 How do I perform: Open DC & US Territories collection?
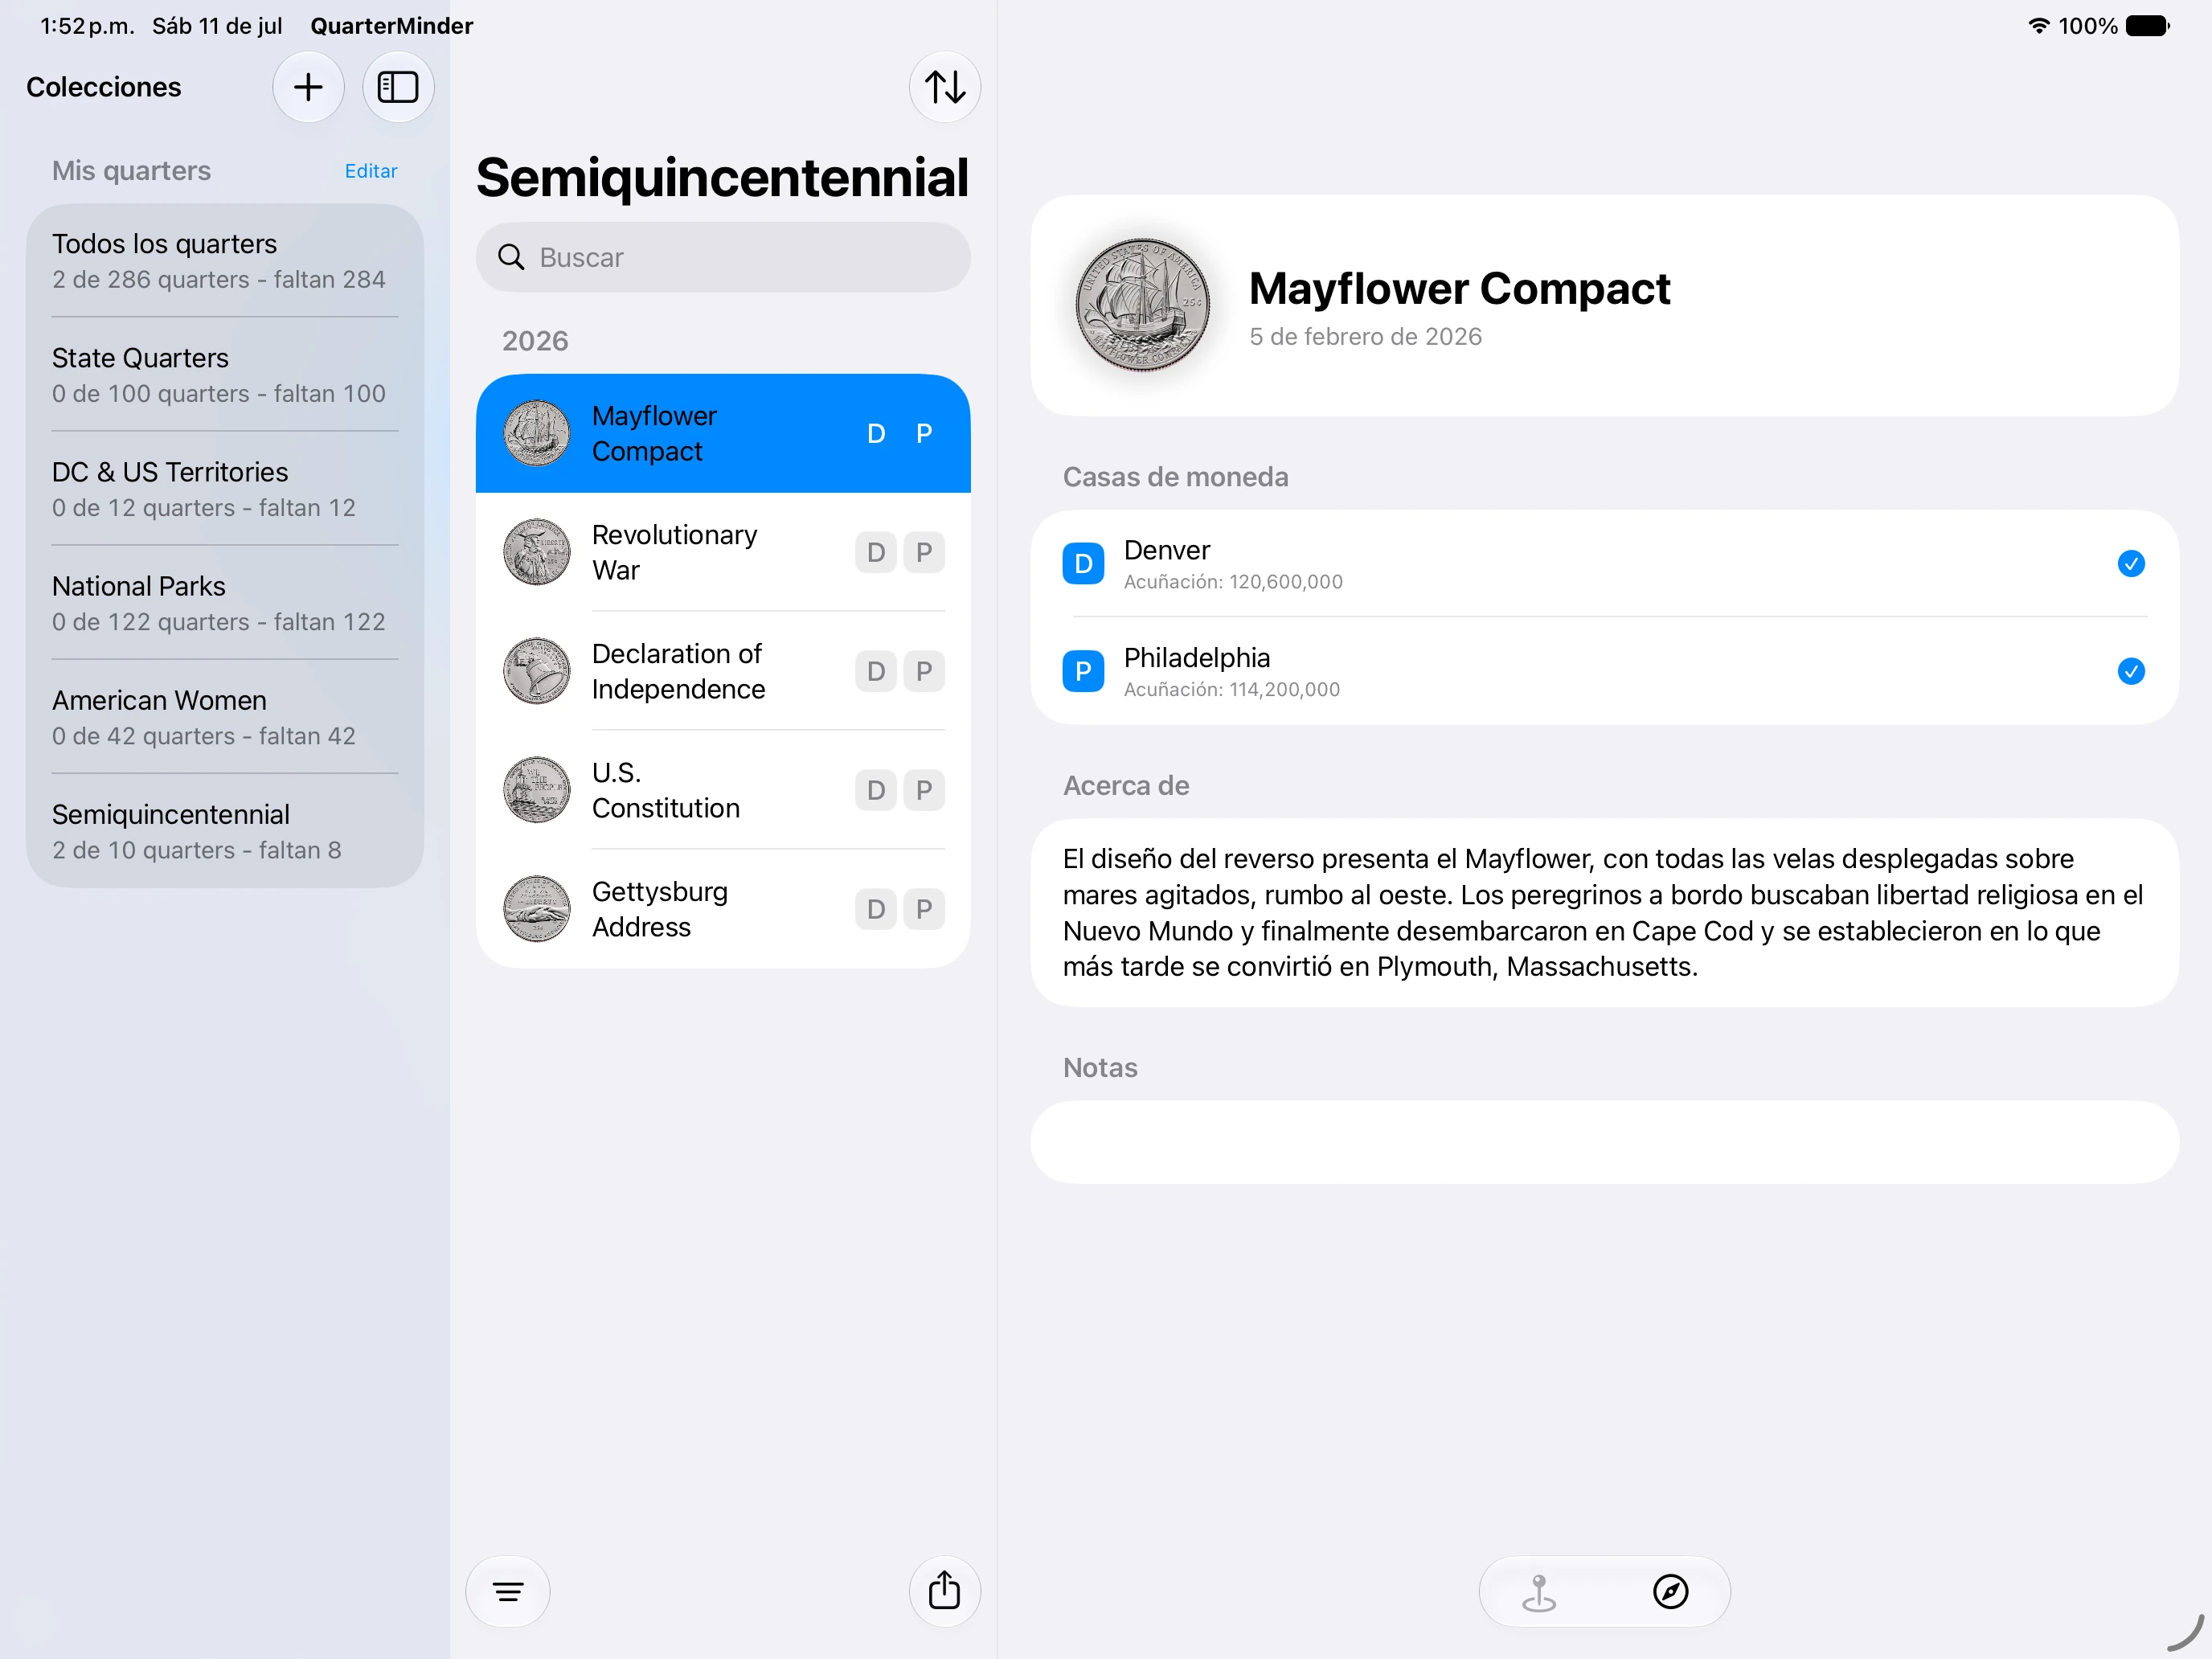[x=225, y=489]
